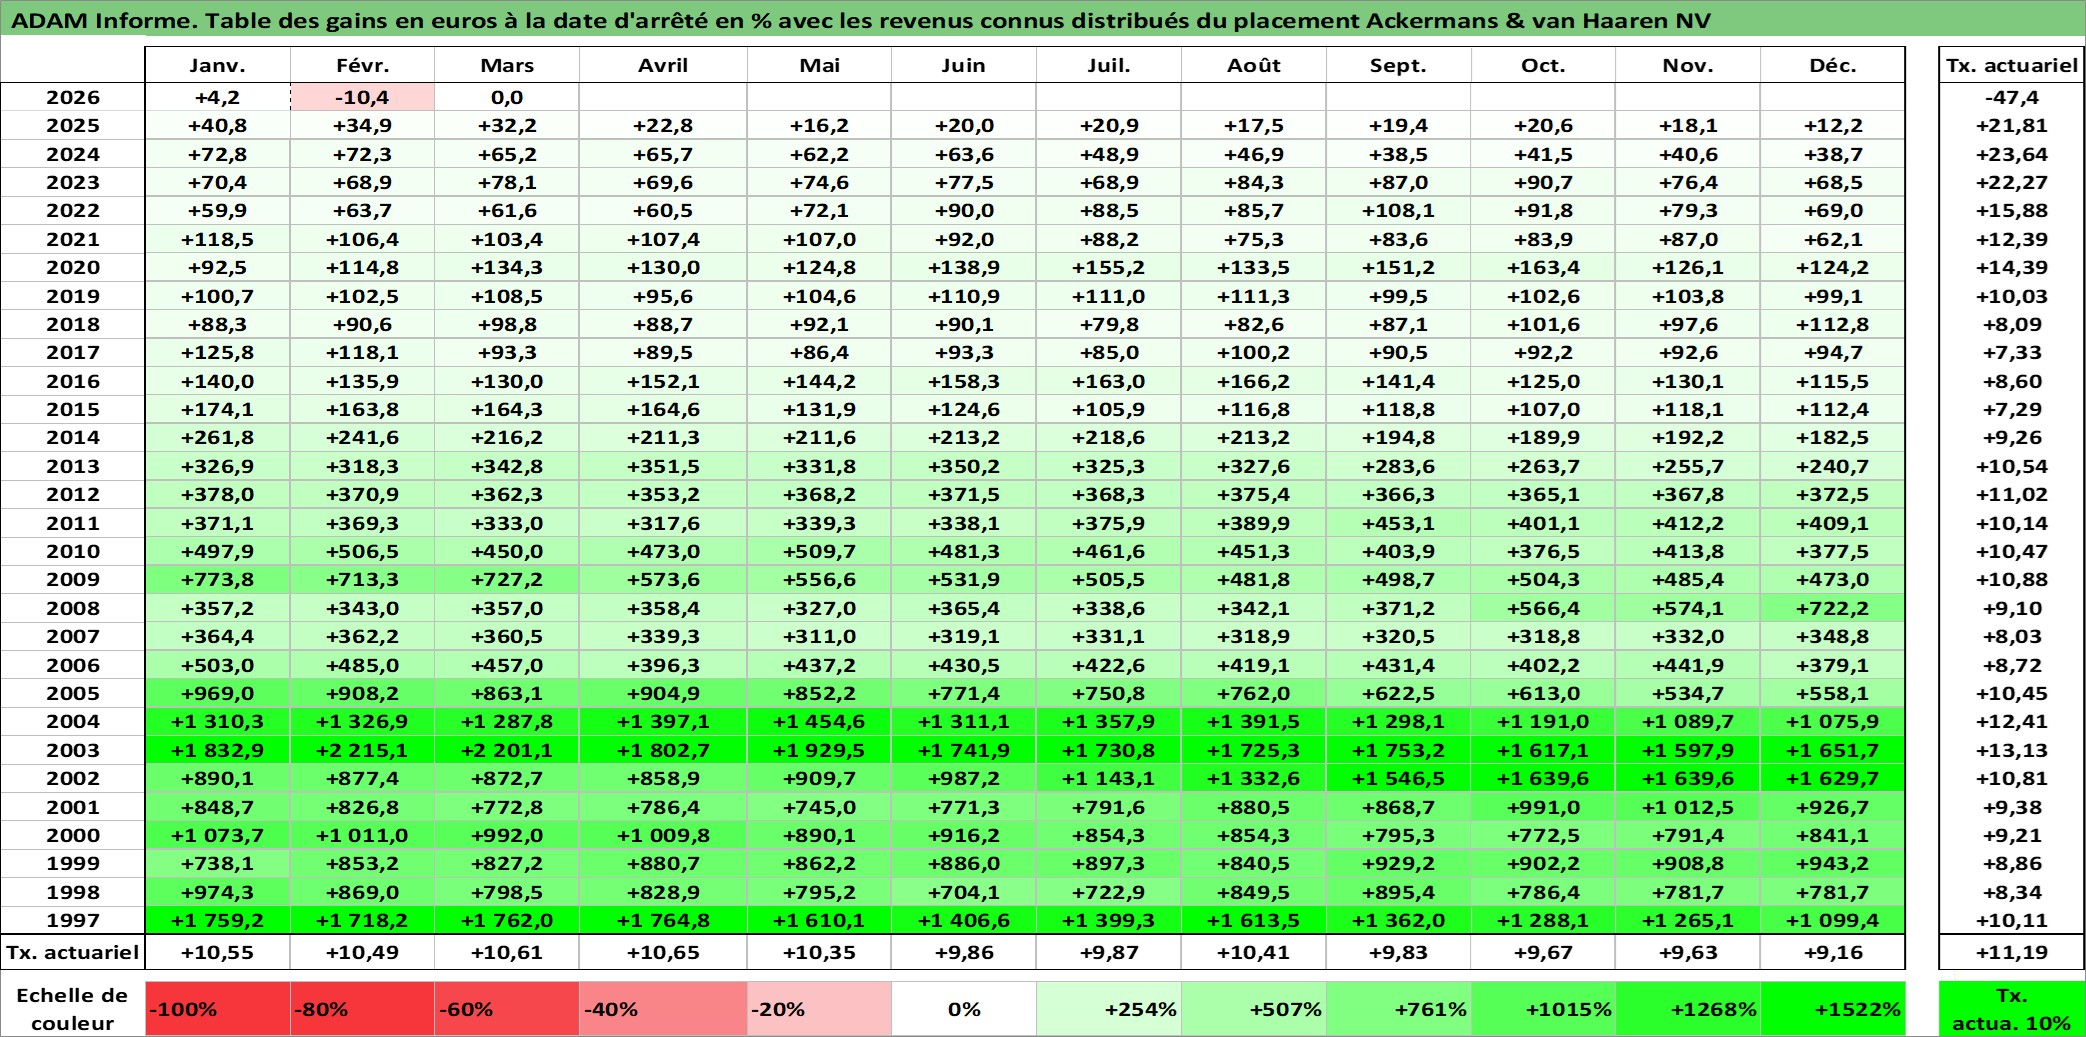Select the +166,2 cell in 2016

click(x=1254, y=381)
